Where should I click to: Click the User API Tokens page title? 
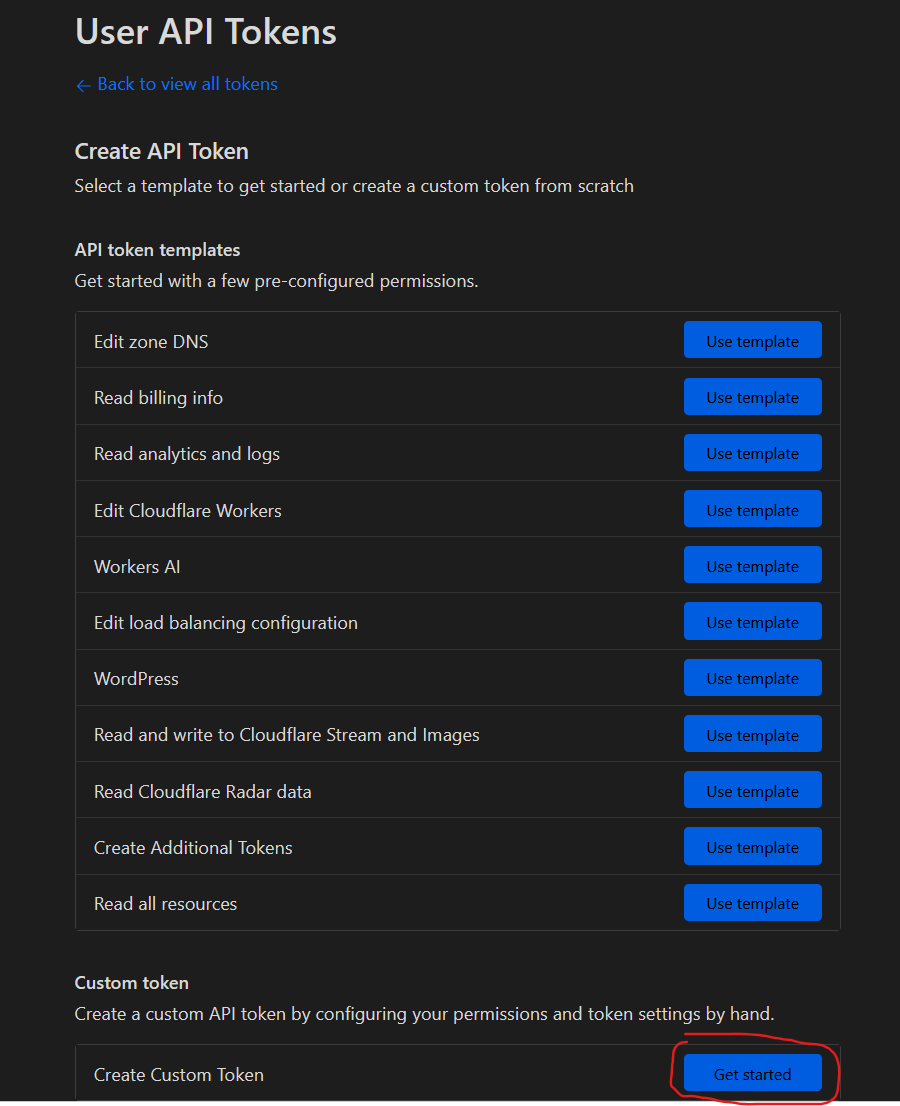coord(205,32)
